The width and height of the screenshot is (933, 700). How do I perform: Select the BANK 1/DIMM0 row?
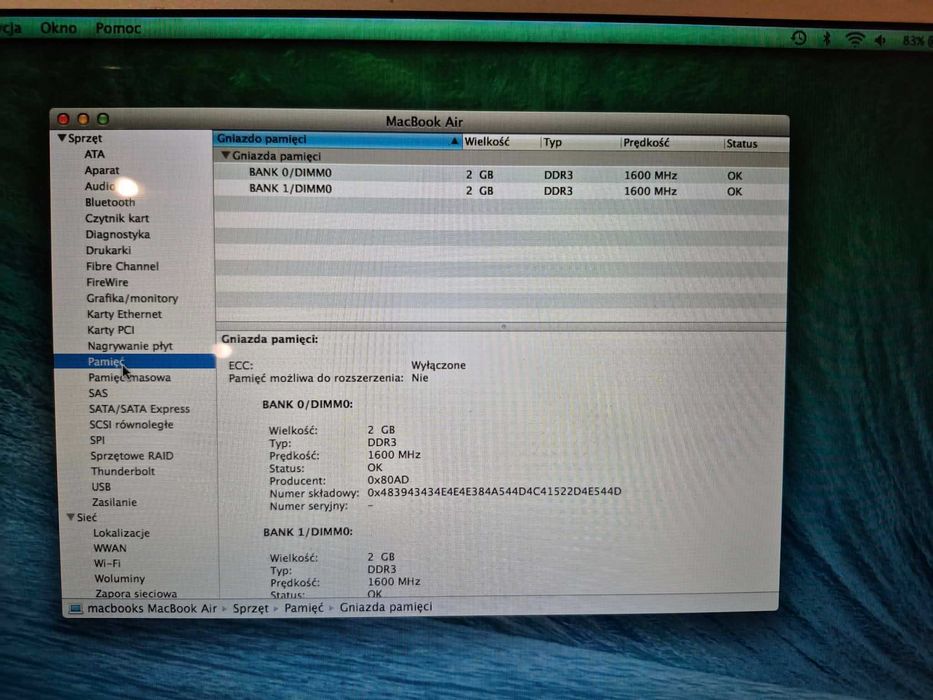coord(501,190)
